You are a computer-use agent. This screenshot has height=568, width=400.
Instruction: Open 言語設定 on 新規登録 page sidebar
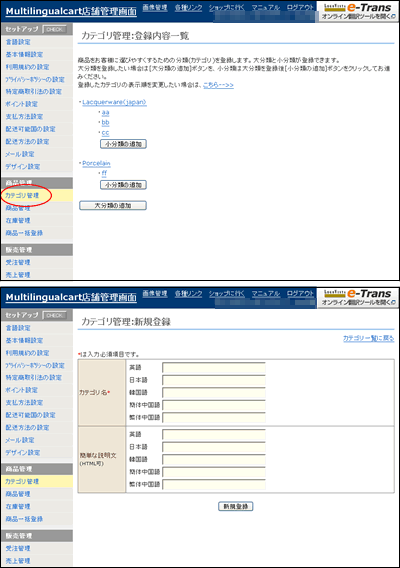click(18, 328)
